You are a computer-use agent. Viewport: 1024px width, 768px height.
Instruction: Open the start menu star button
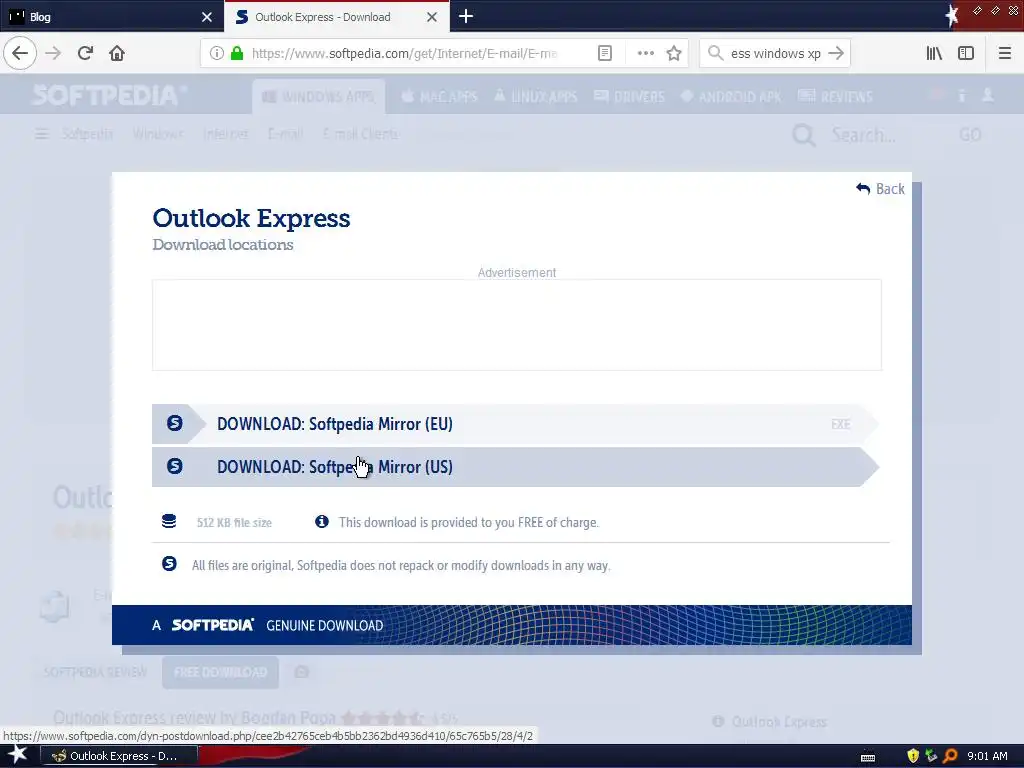tap(18, 755)
